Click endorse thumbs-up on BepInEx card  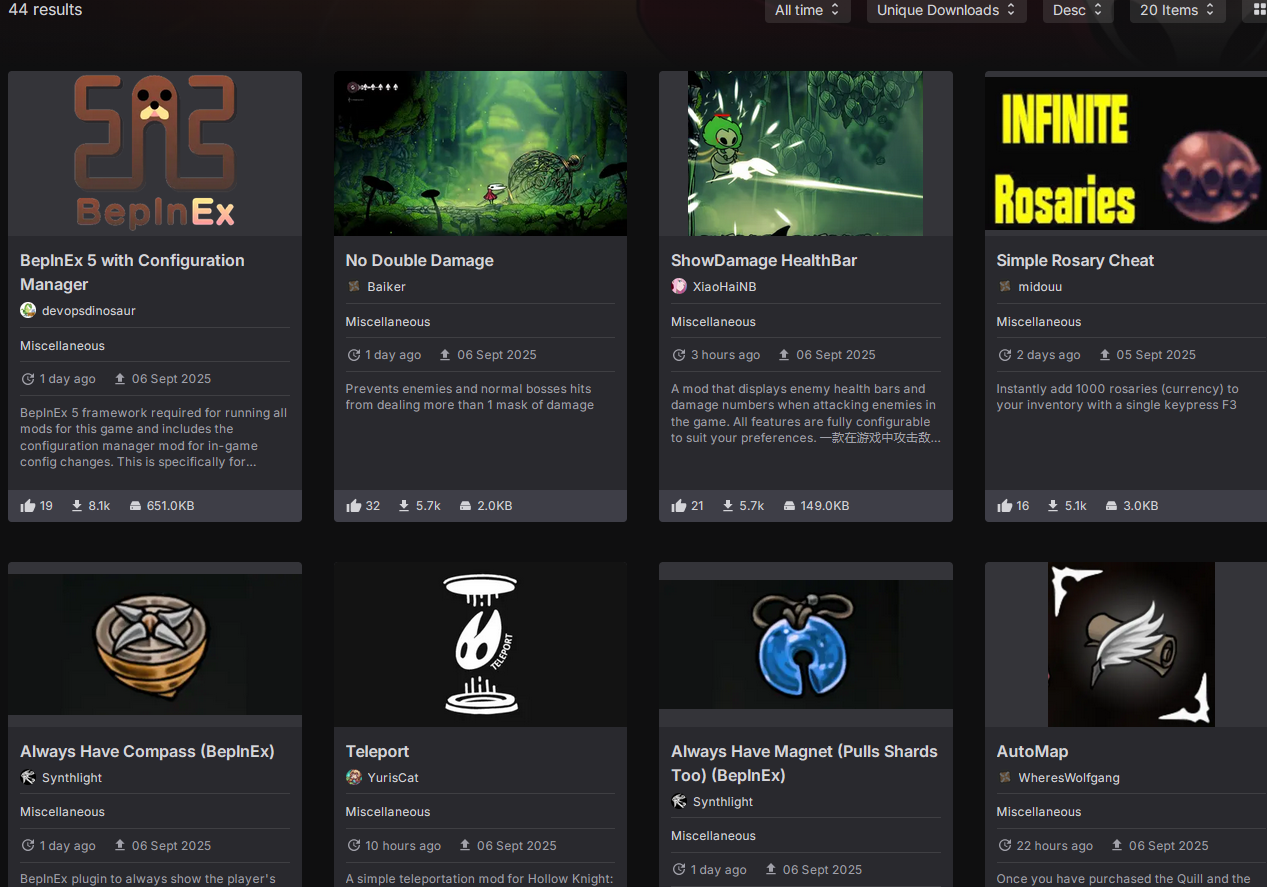click(28, 506)
